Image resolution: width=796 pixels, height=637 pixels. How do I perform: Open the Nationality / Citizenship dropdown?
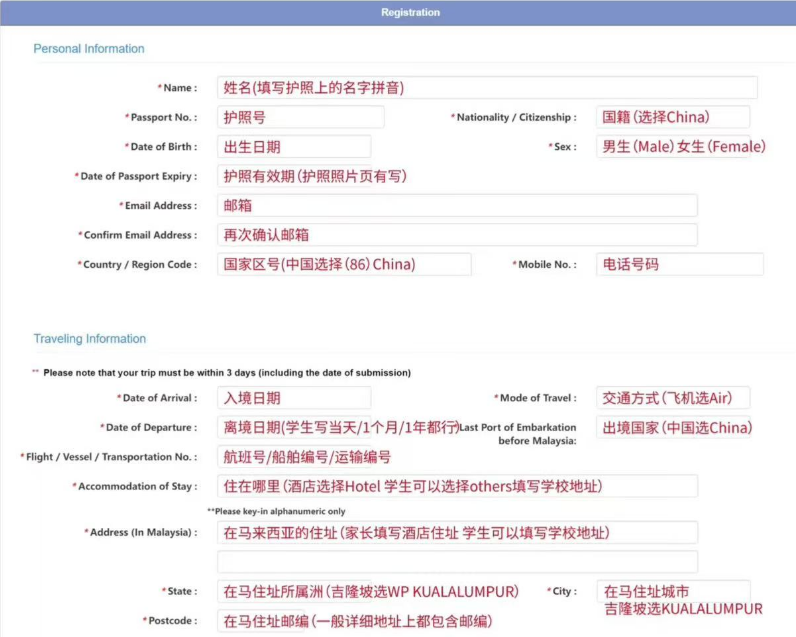(x=673, y=117)
